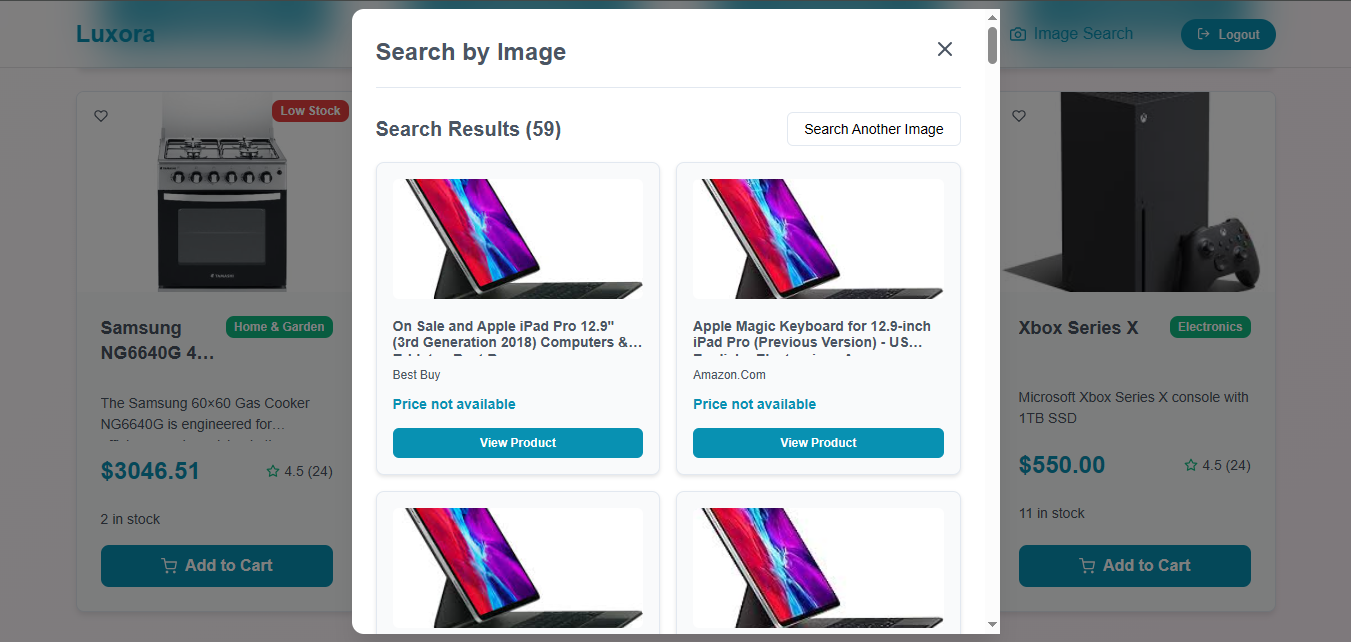Click the Home & Garden category tag
Viewport: 1351px width, 642px height.
coord(279,327)
